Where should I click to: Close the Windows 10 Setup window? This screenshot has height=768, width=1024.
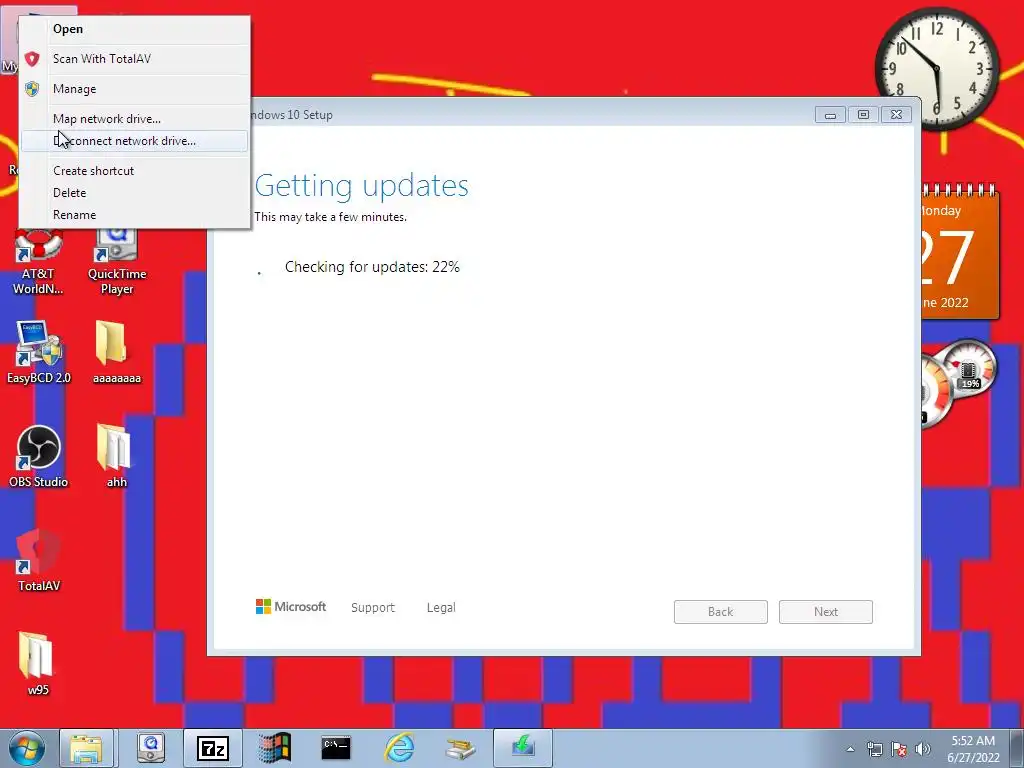click(897, 115)
